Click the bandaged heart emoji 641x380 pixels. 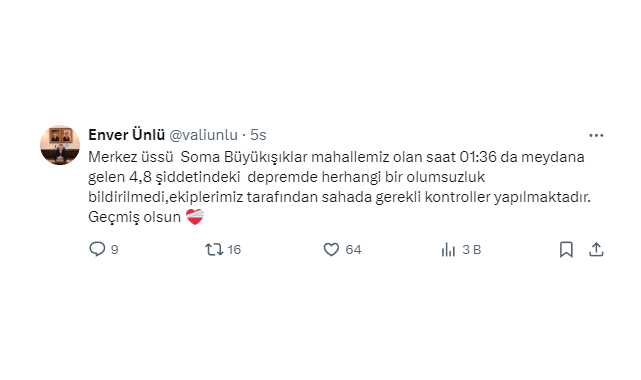coord(195,217)
